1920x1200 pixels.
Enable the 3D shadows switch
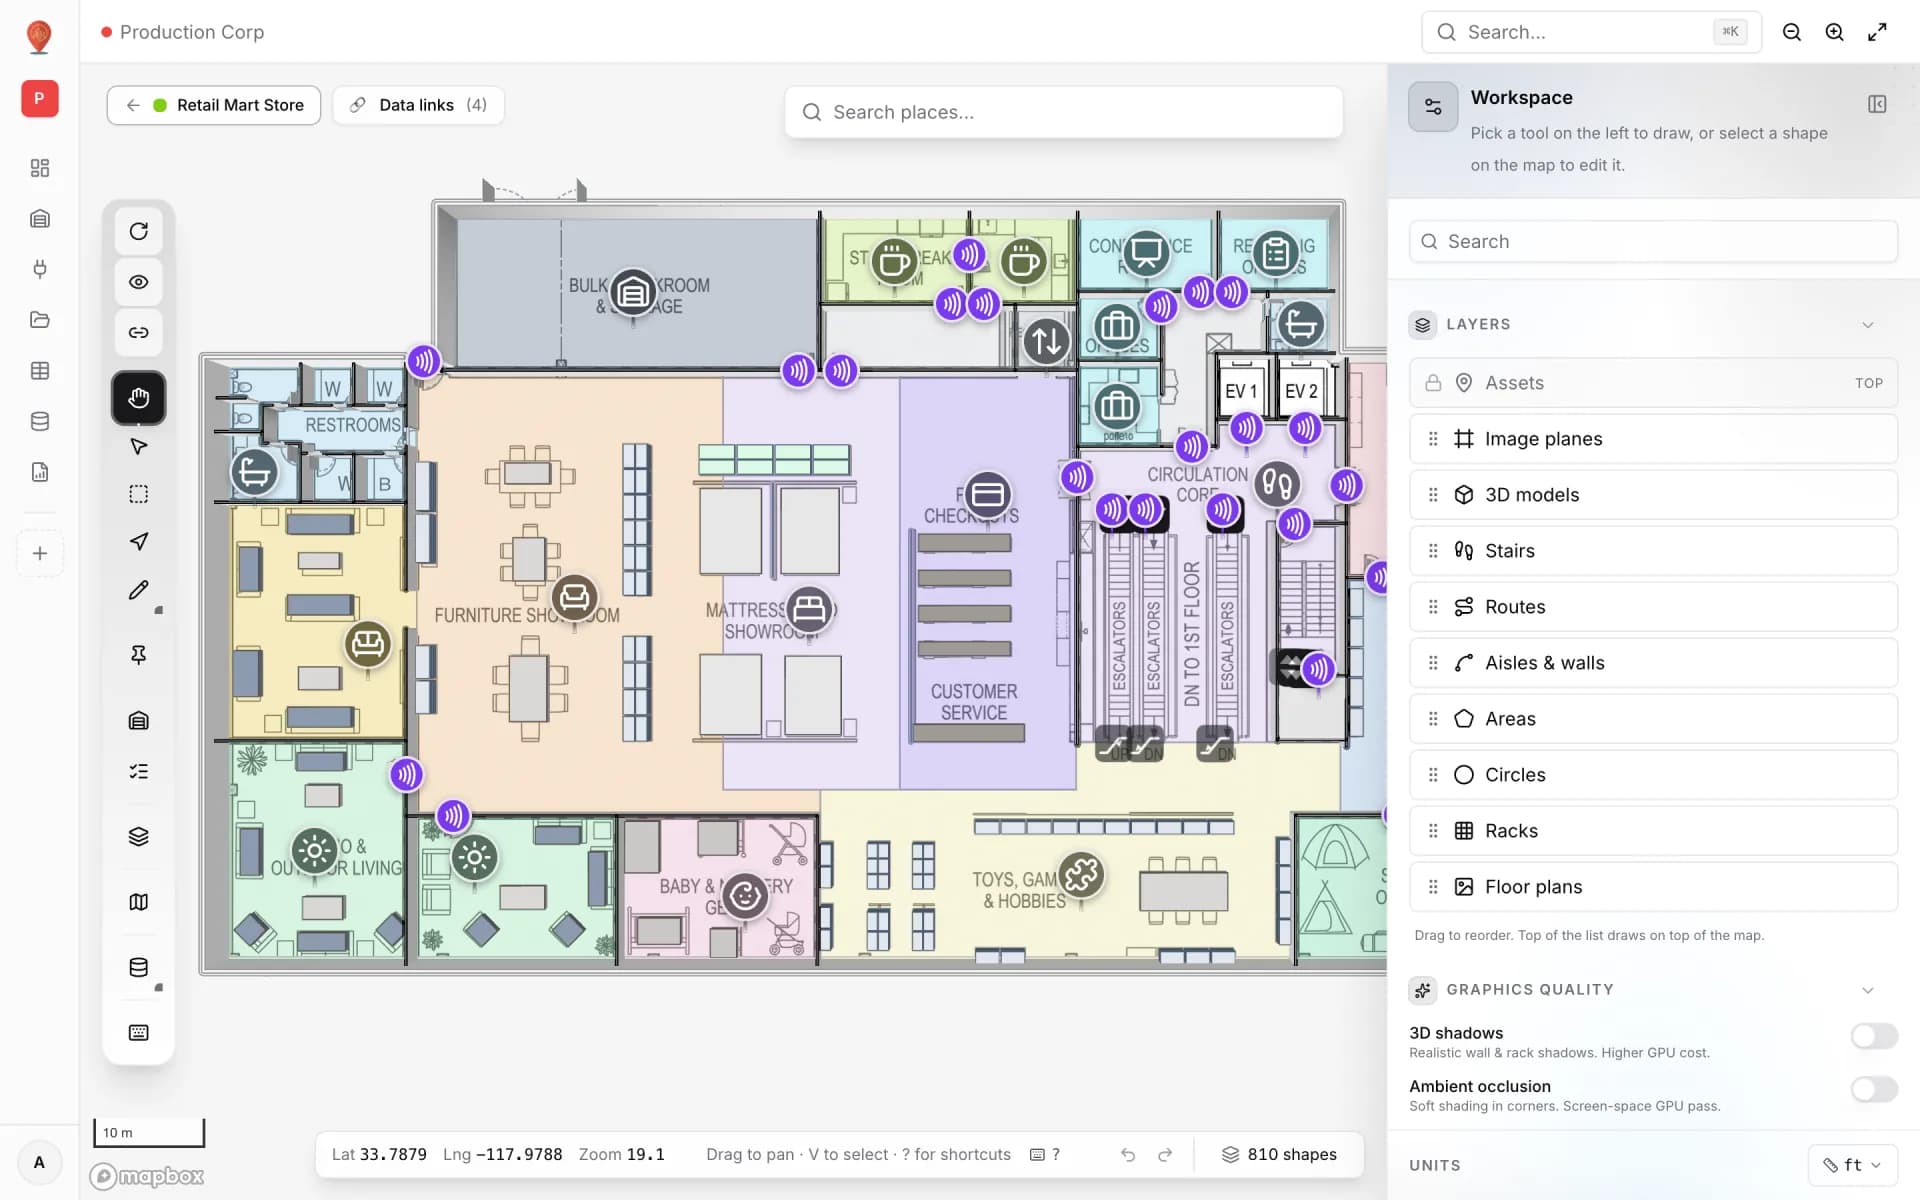click(x=1873, y=1036)
